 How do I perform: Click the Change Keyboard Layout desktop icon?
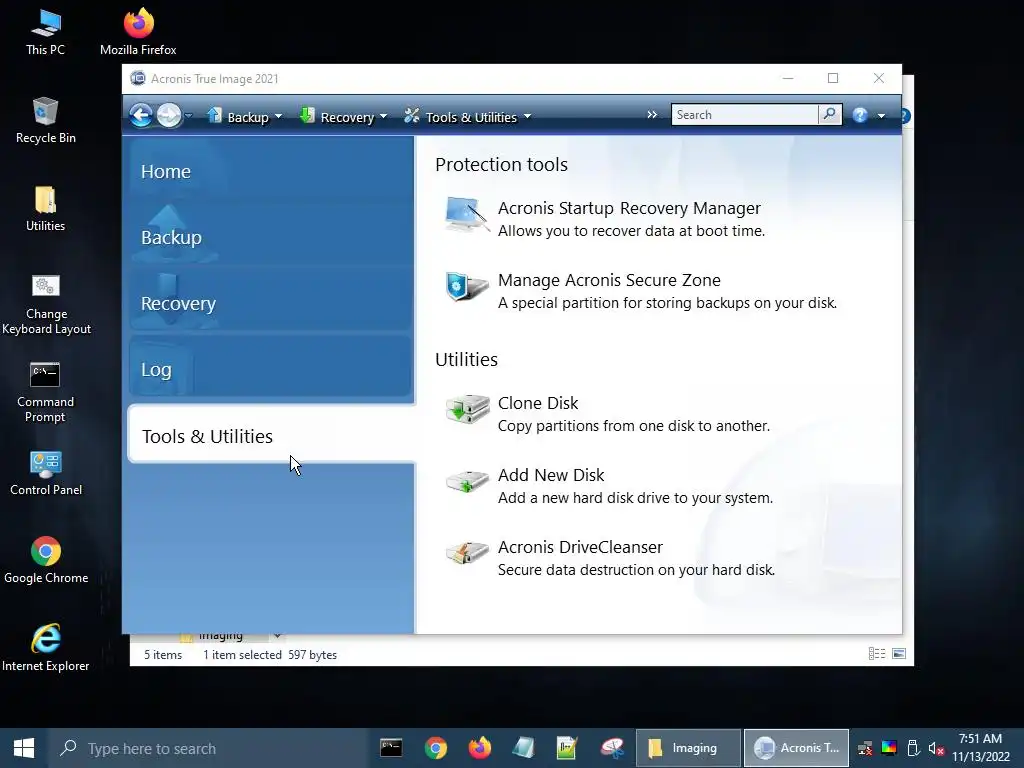(46, 304)
